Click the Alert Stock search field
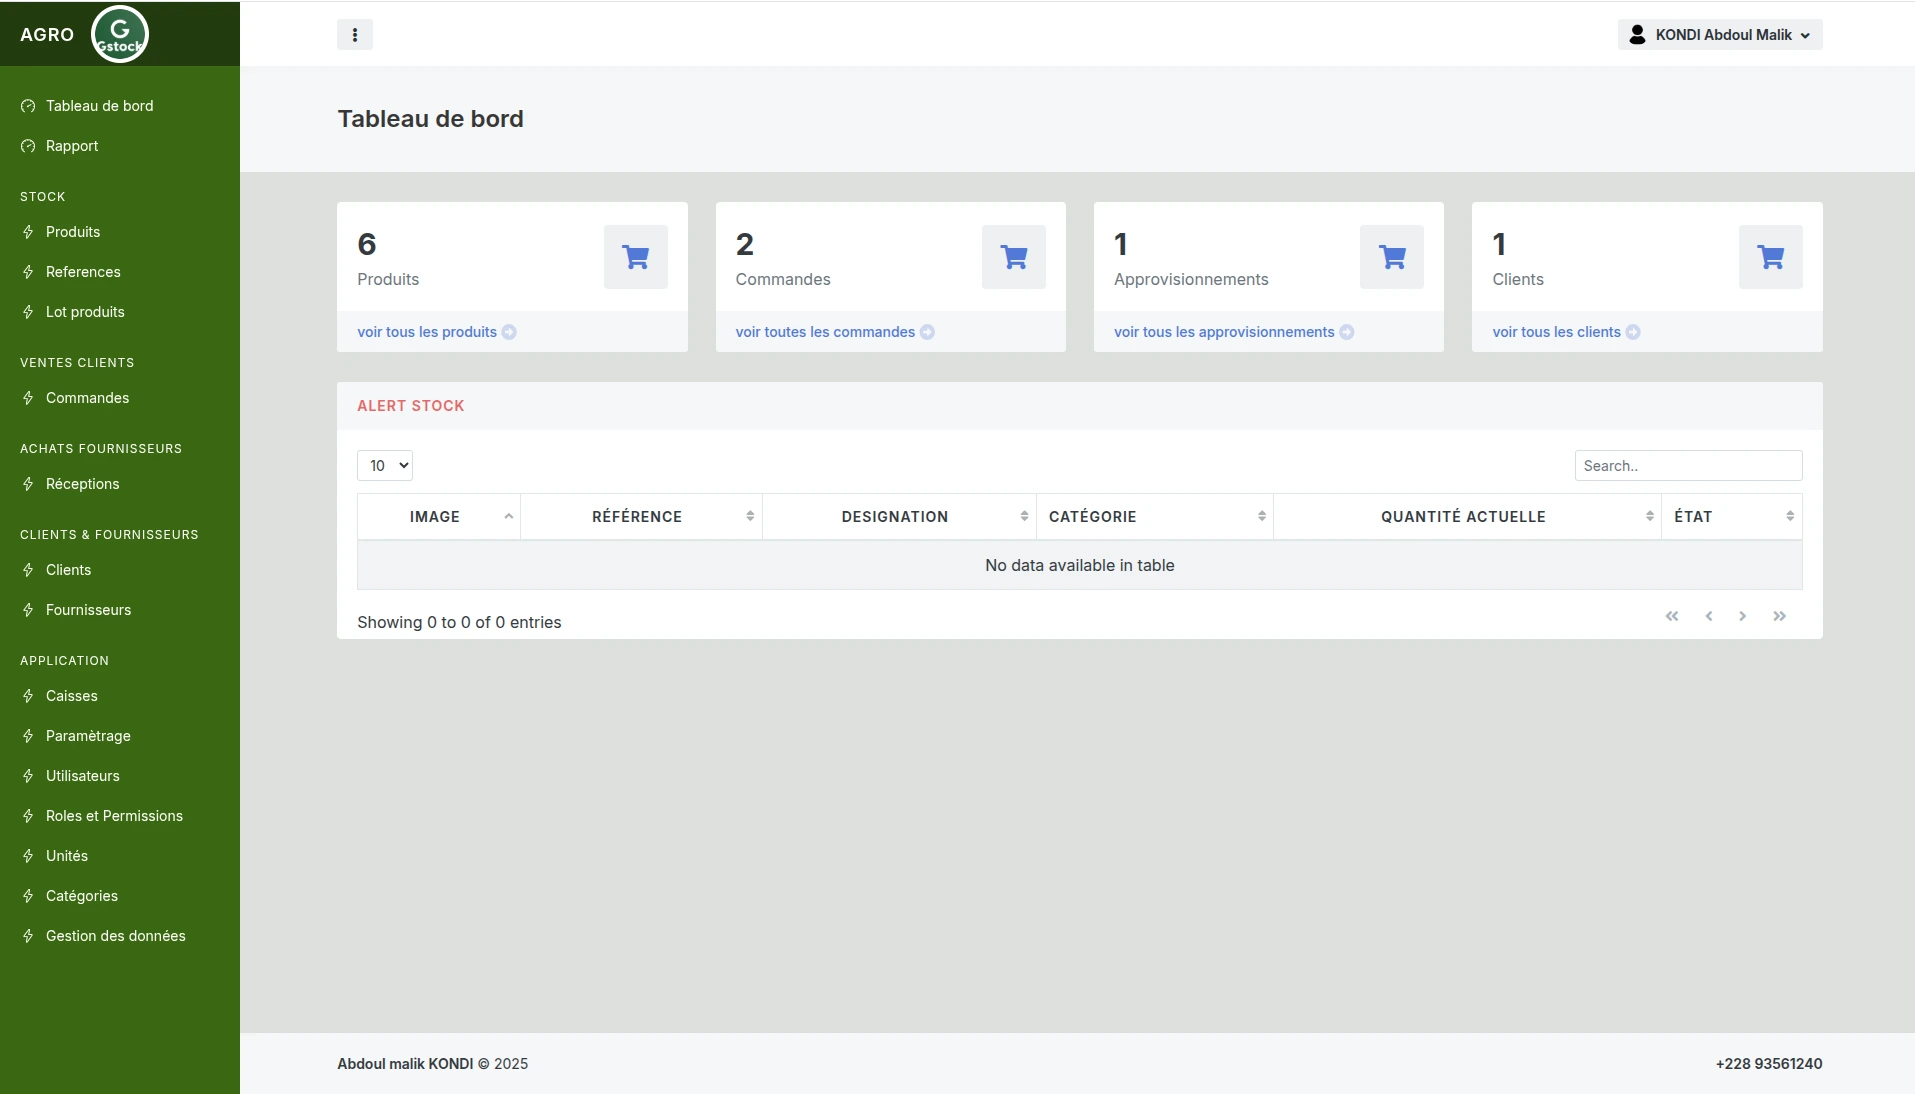Viewport: 1915px width, 1094px height. tap(1688, 466)
